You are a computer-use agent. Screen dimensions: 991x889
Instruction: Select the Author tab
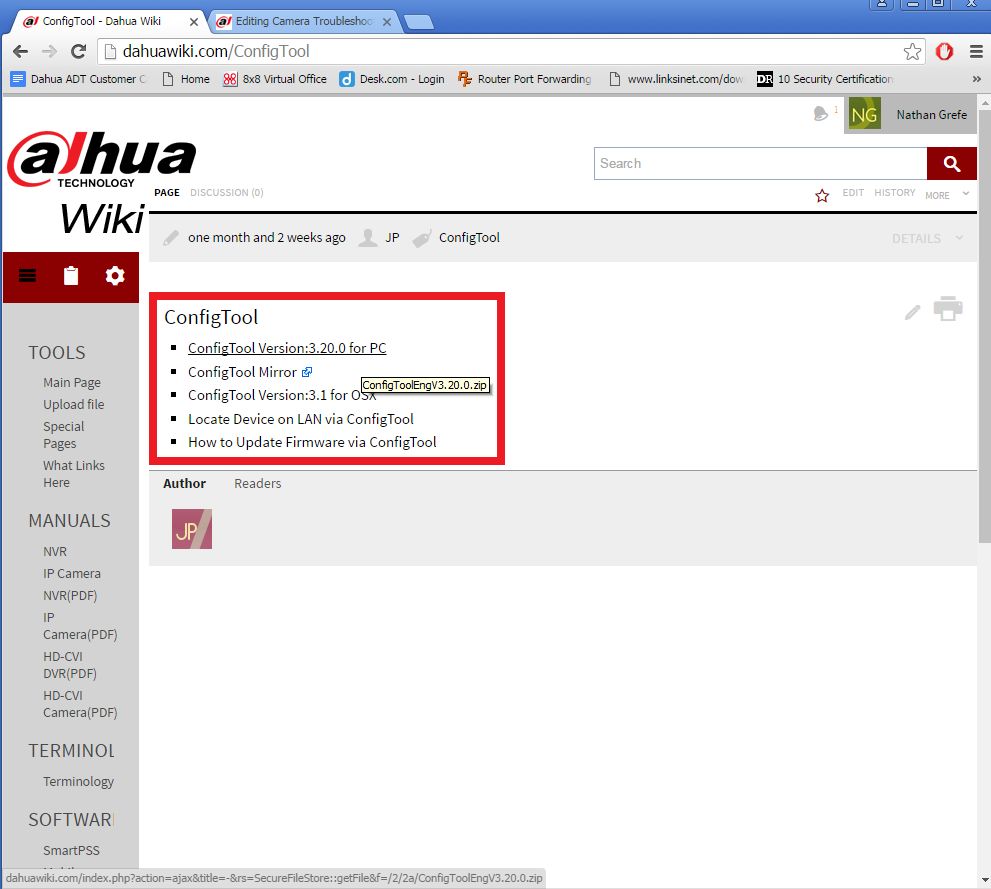(185, 483)
